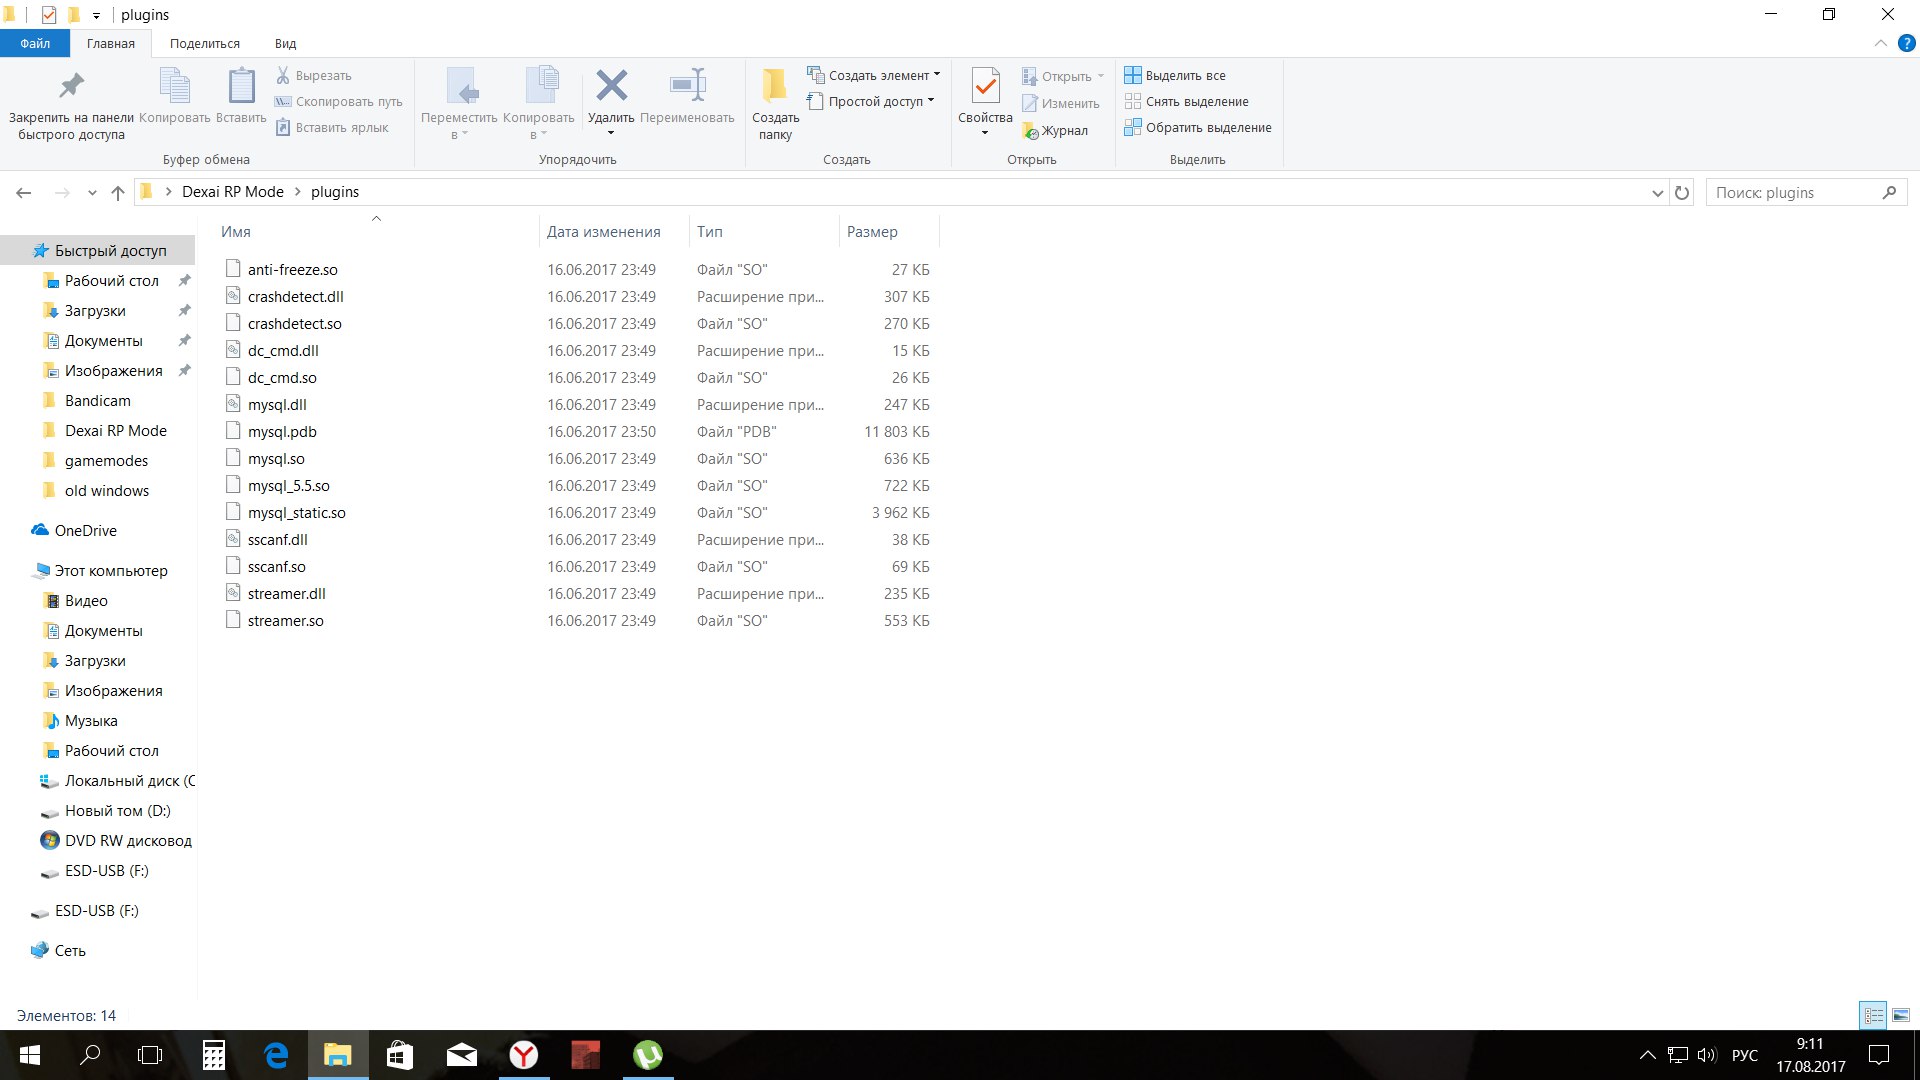Open Музыка folder in sidebar
Viewport: 1920px width, 1080px height.
click(91, 720)
